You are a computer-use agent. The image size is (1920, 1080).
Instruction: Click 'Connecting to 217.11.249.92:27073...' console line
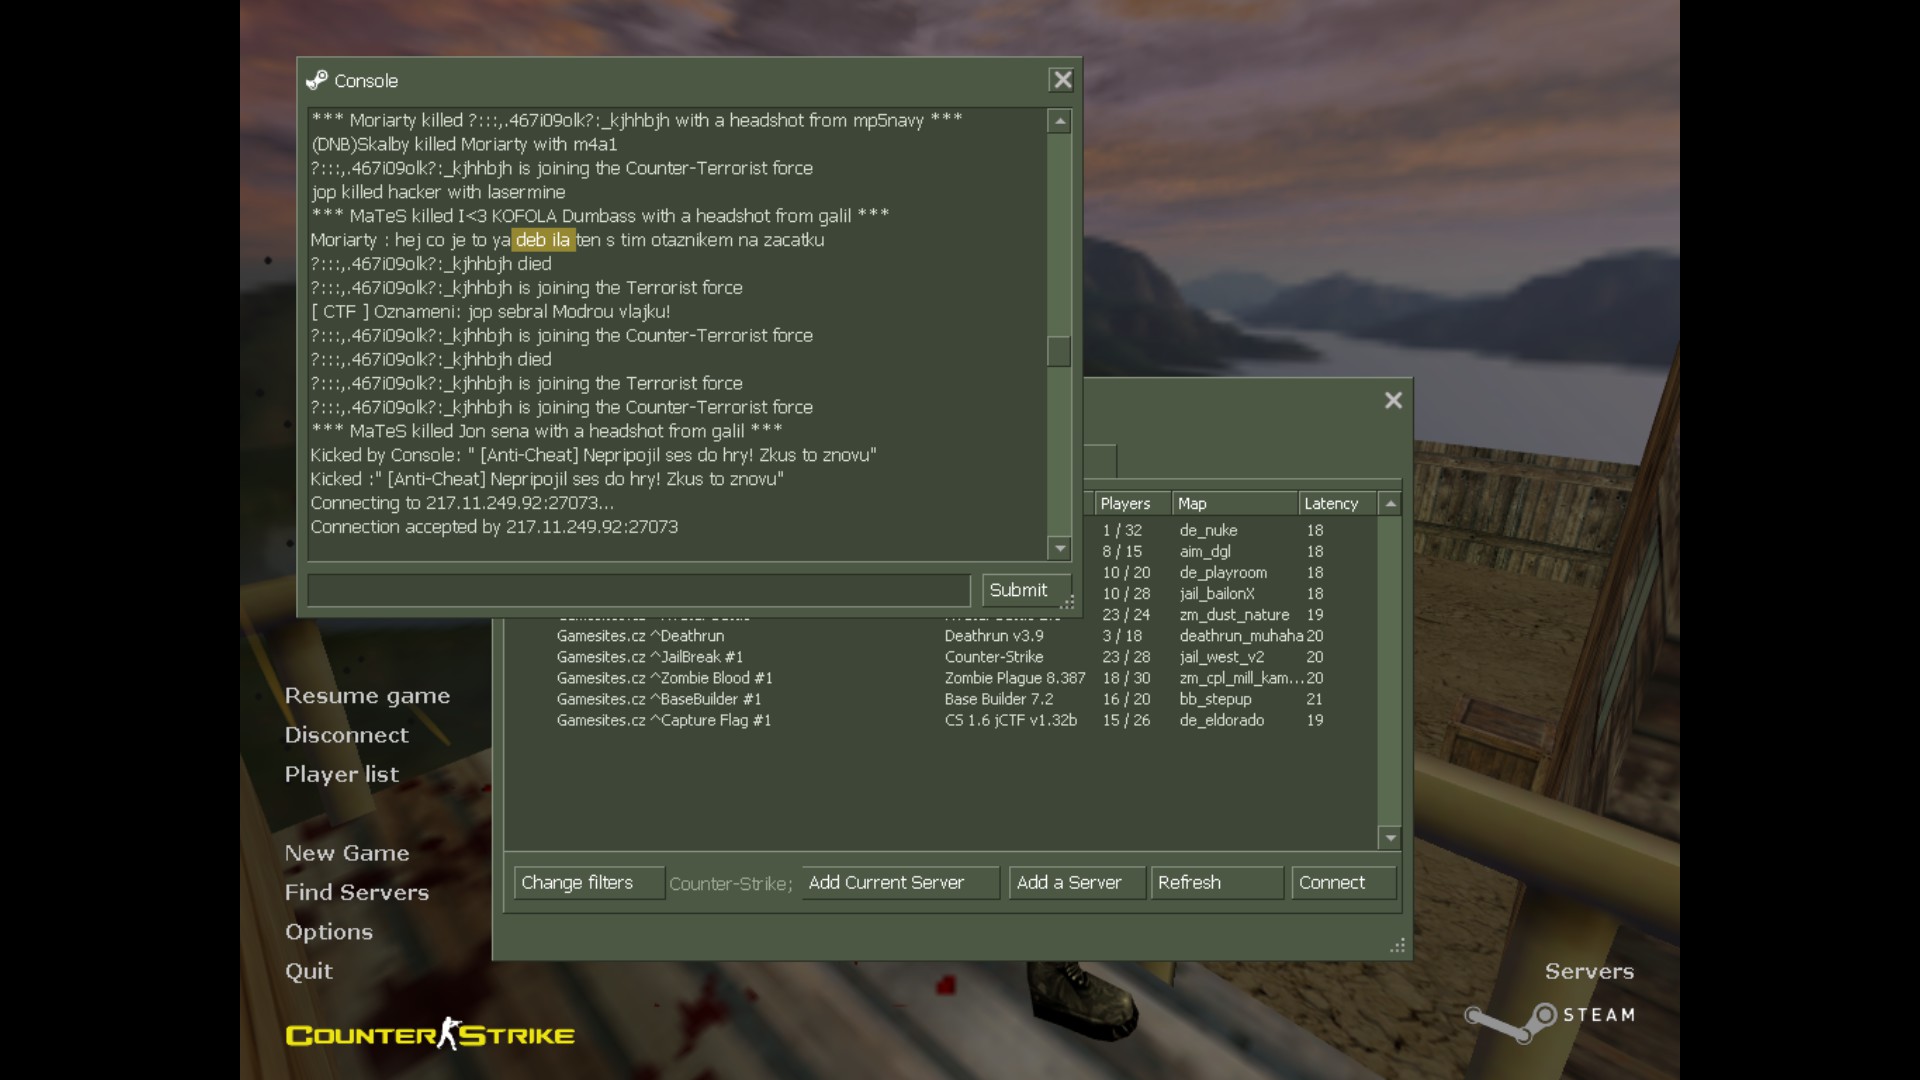tap(462, 503)
